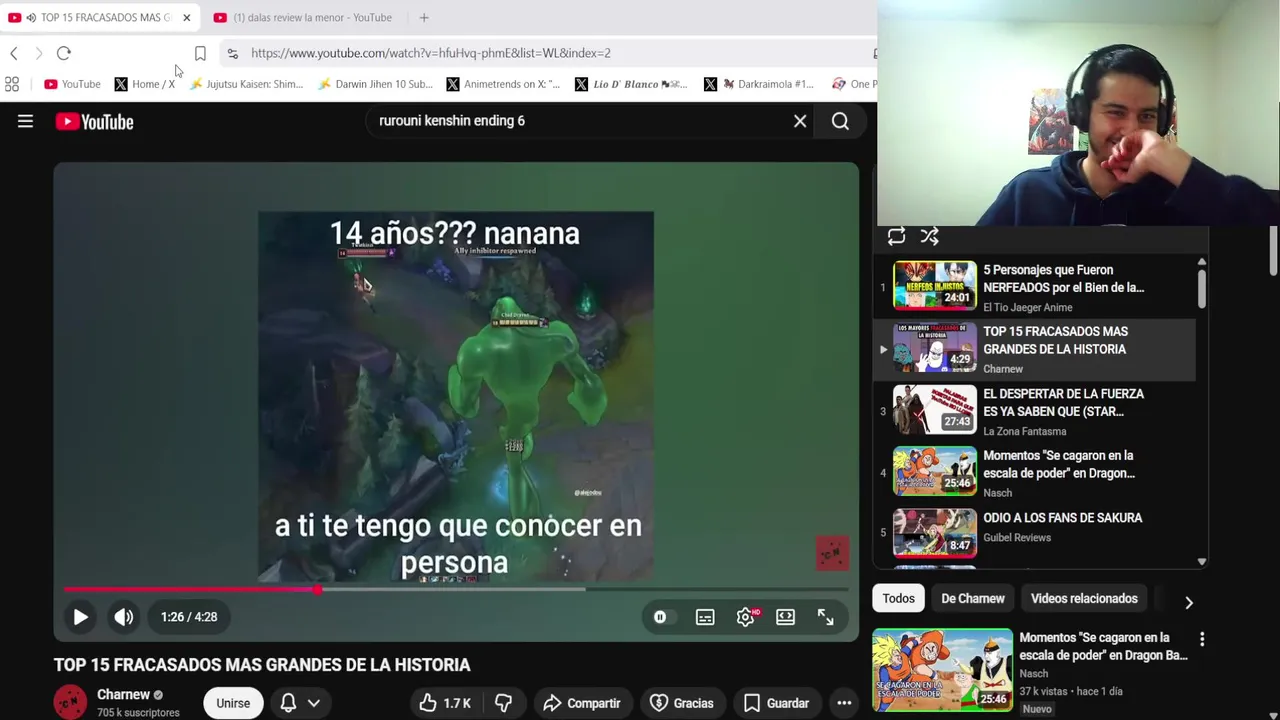1280x720 pixels.
Task: Select the Todos filter chip
Action: click(898, 598)
